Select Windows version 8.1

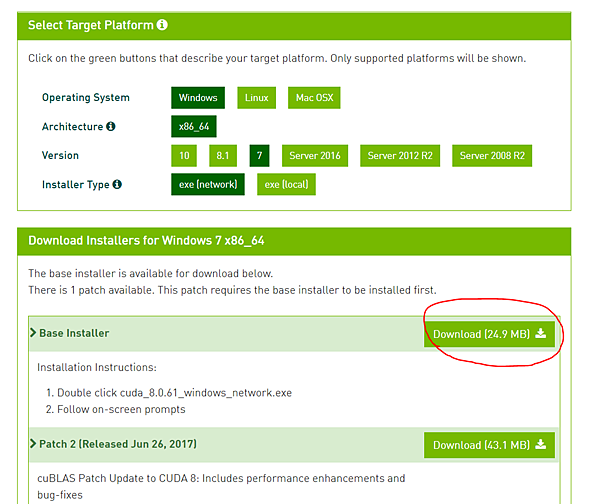click(x=223, y=155)
